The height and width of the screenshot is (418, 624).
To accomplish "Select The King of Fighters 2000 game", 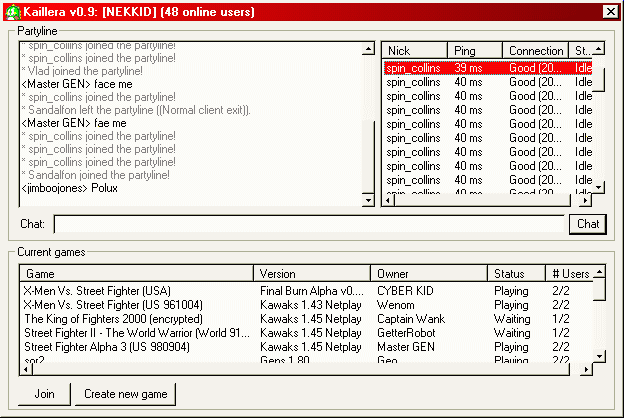I will [x=306, y=319].
